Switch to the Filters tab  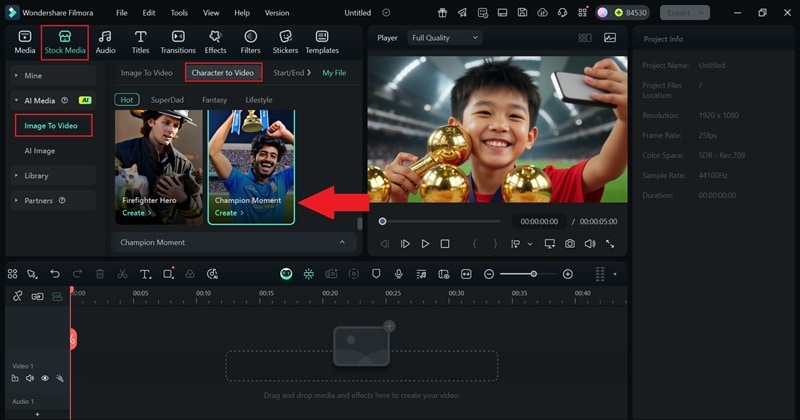pyautogui.click(x=250, y=42)
